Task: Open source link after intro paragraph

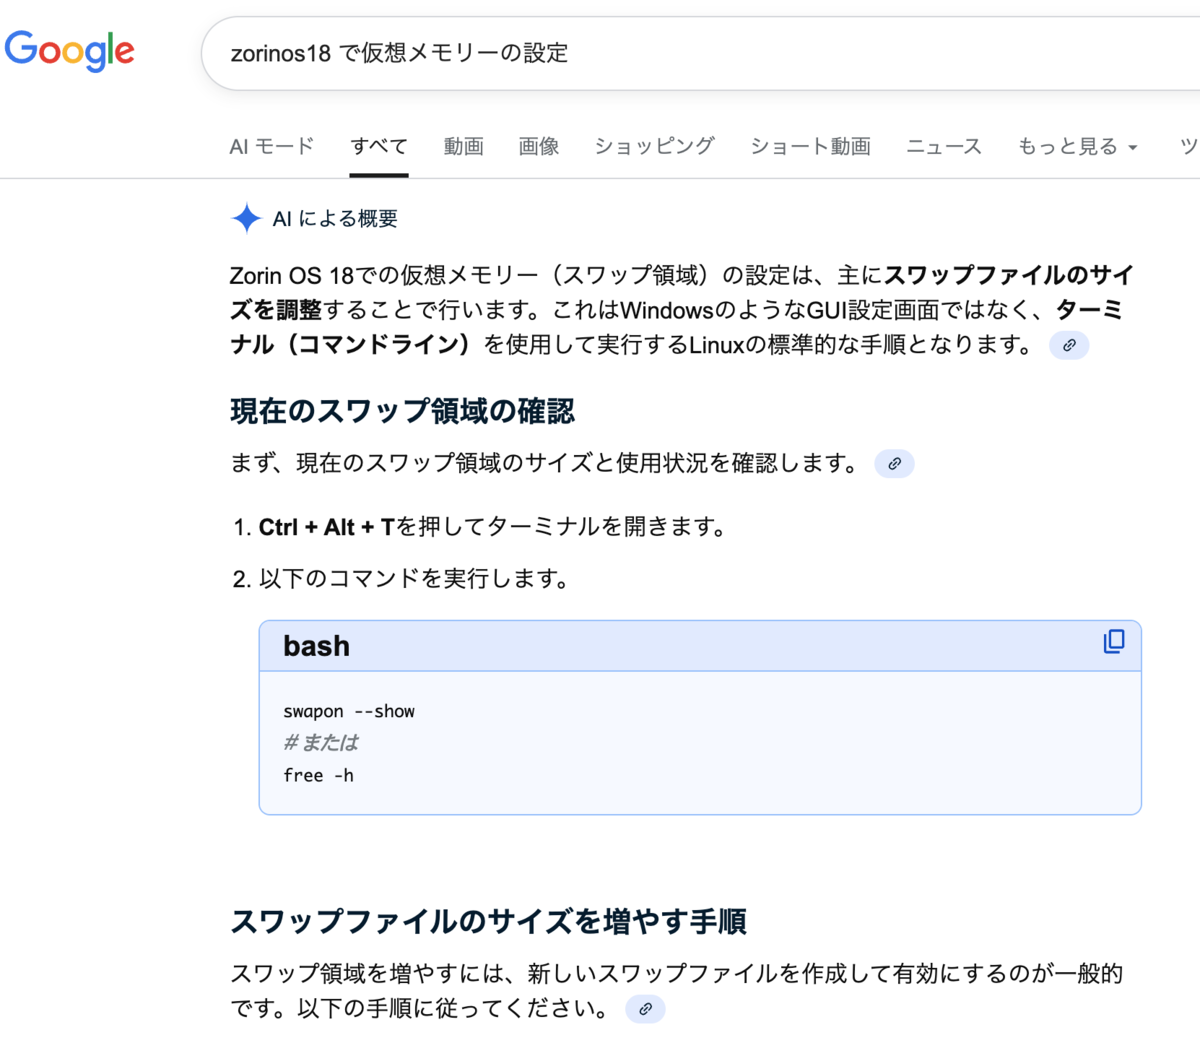Action: click(1069, 345)
